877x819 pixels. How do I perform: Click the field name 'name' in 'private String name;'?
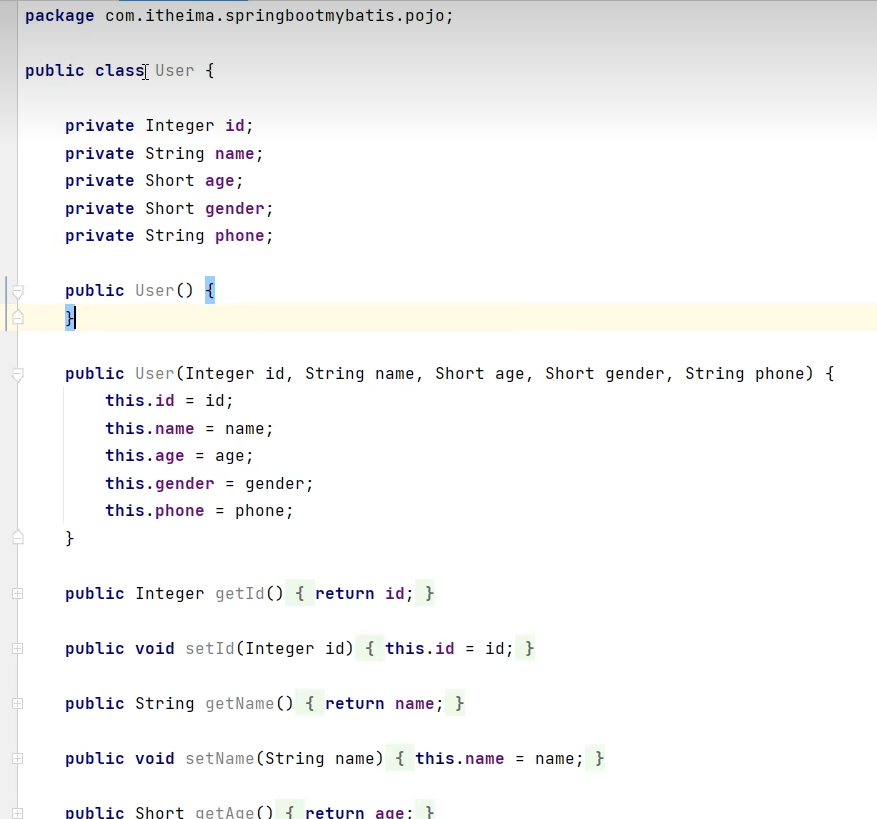click(234, 153)
